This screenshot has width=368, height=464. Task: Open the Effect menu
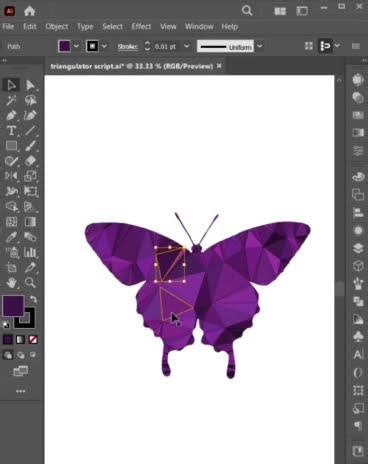(141, 27)
